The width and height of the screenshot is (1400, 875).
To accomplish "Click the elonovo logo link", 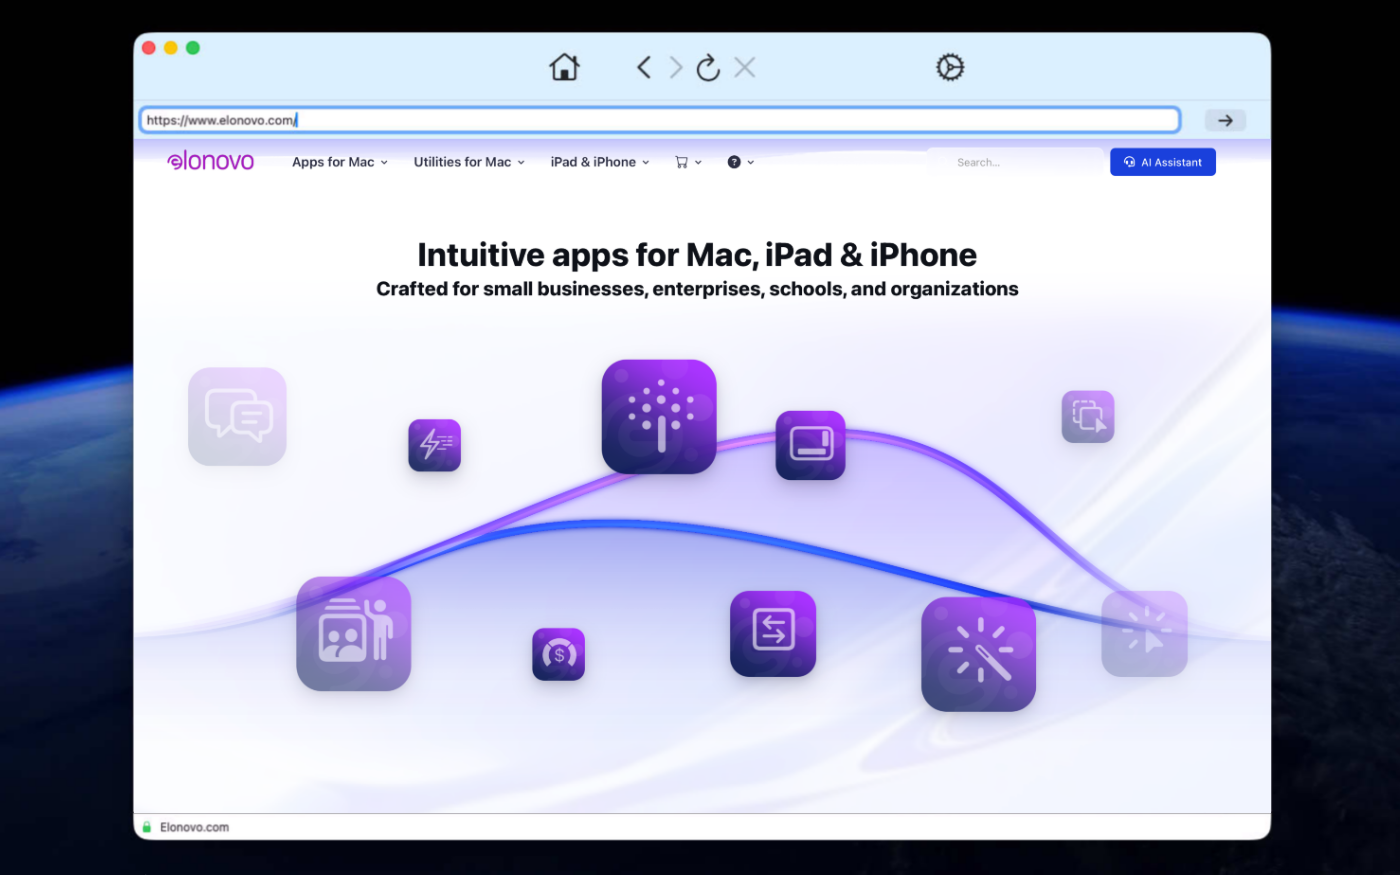I will (x=211, y=161).
